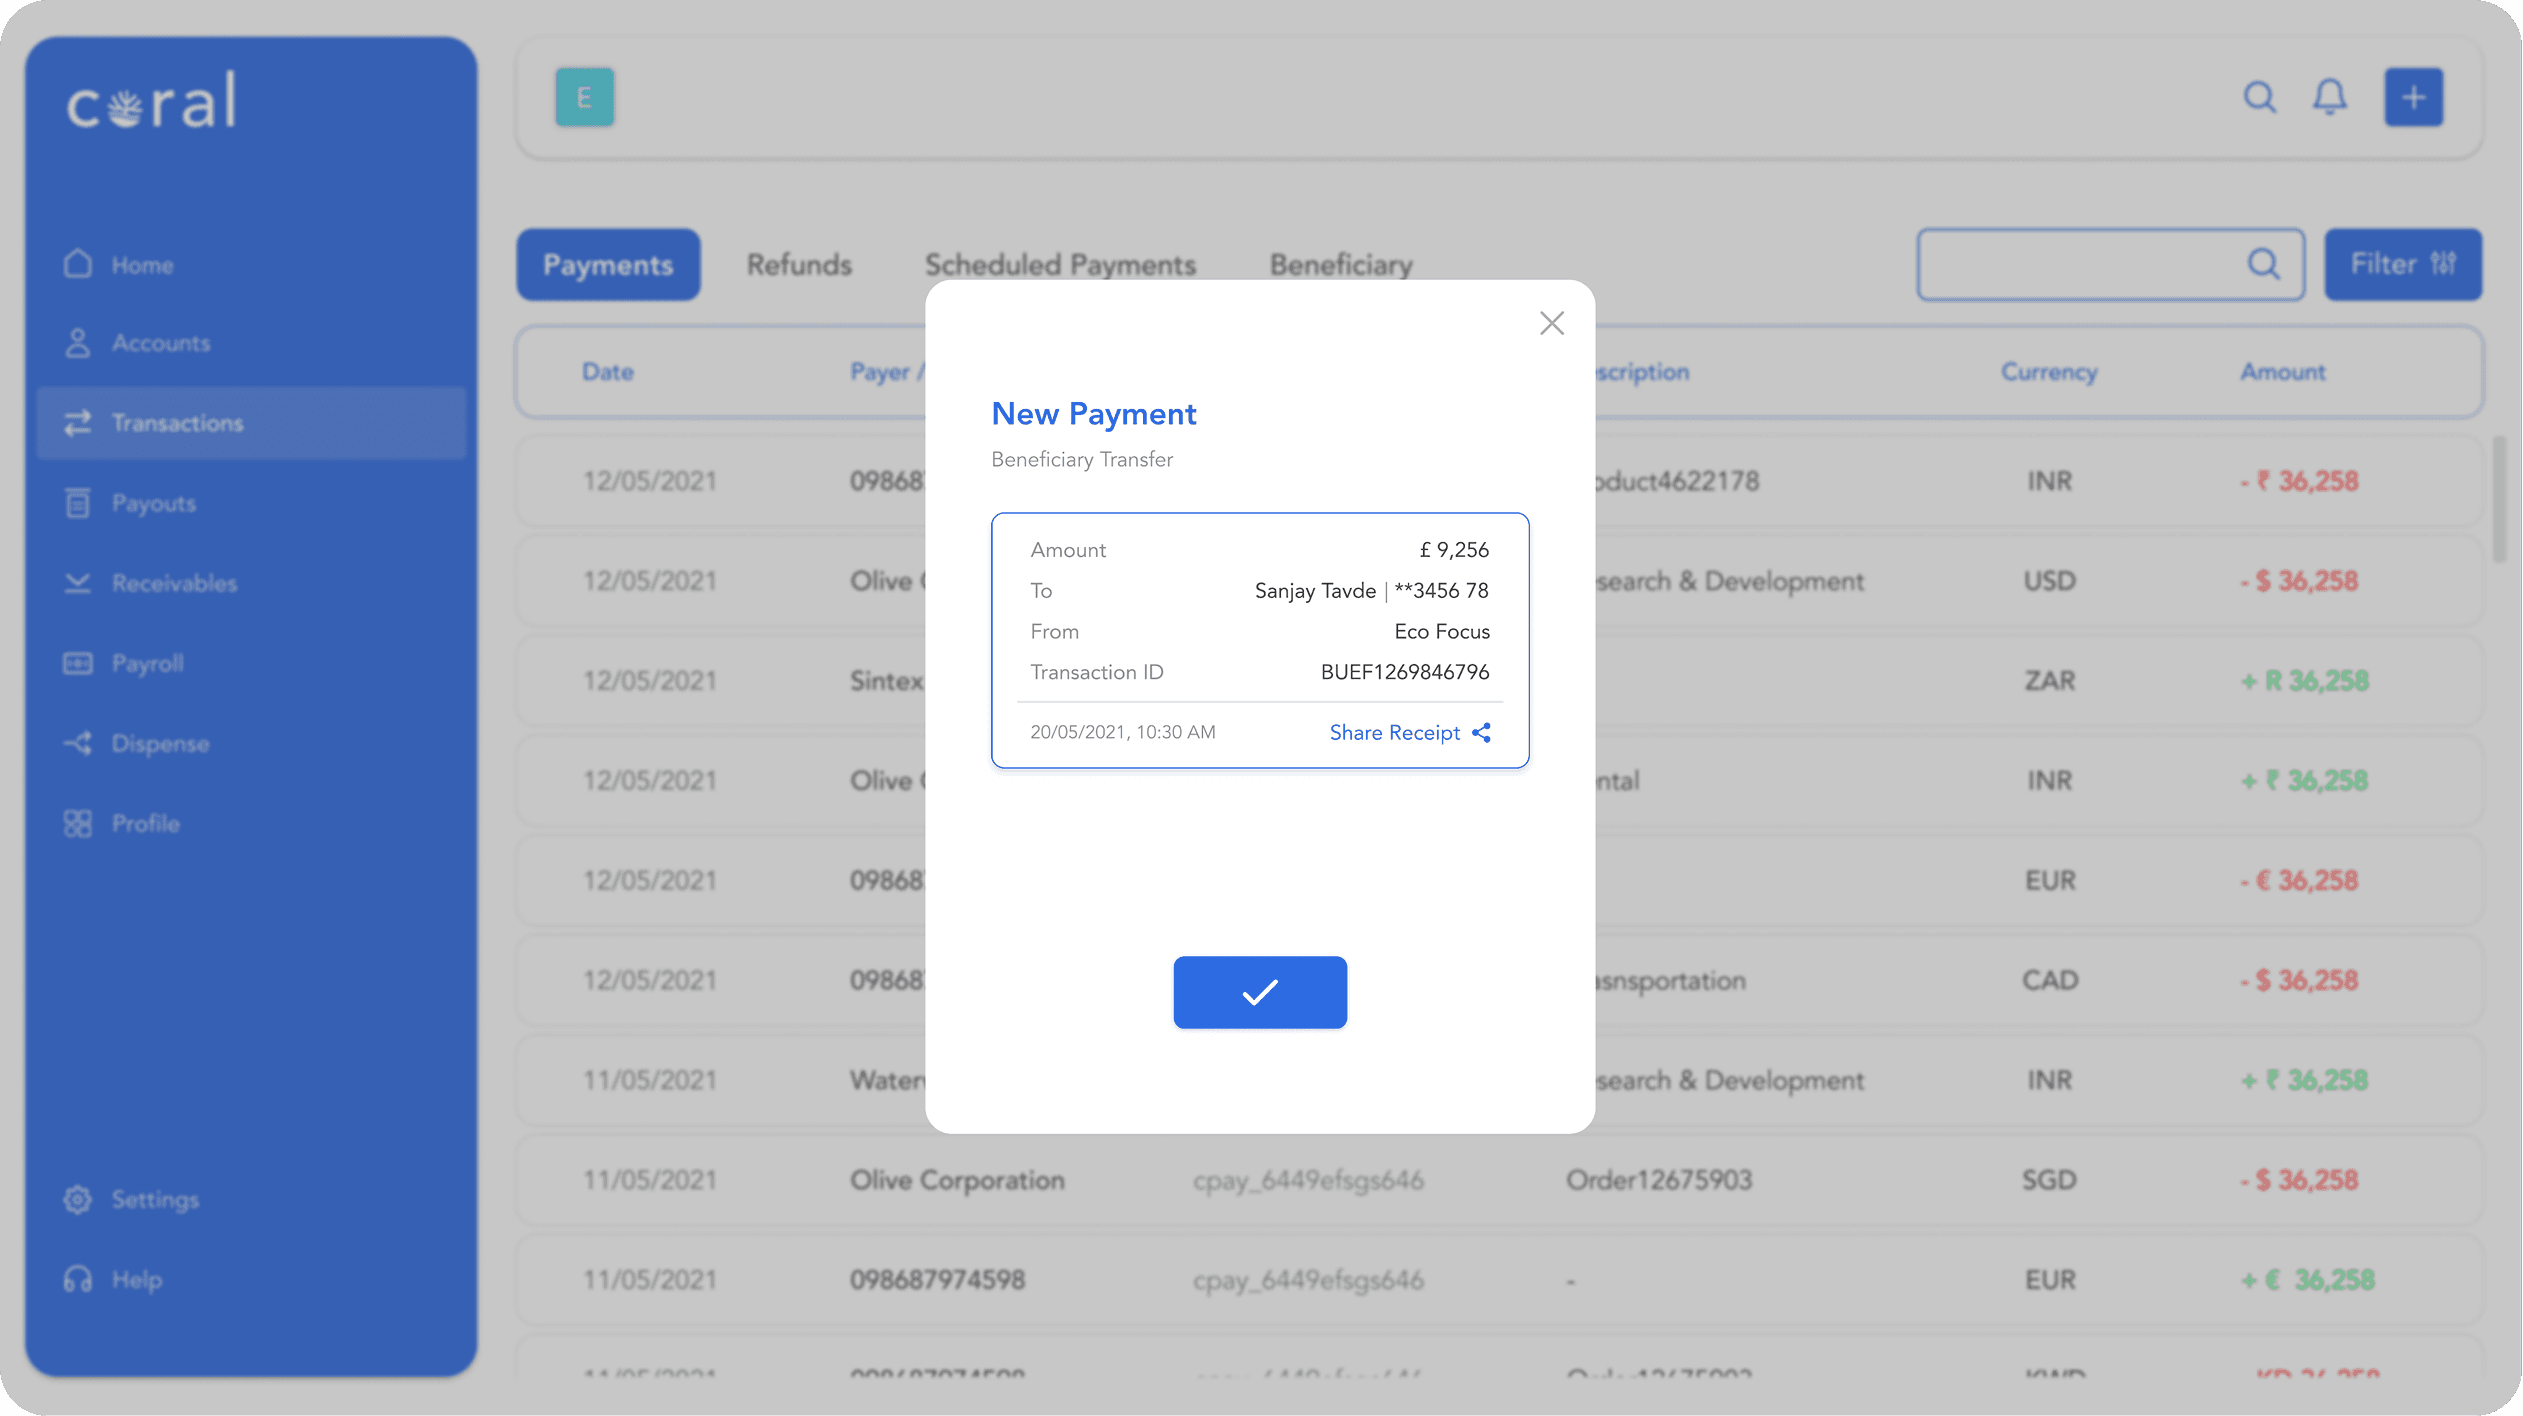Screen dimensions: 2523x1416
Task: Click the Share Receipt link
Action: 1394,733
